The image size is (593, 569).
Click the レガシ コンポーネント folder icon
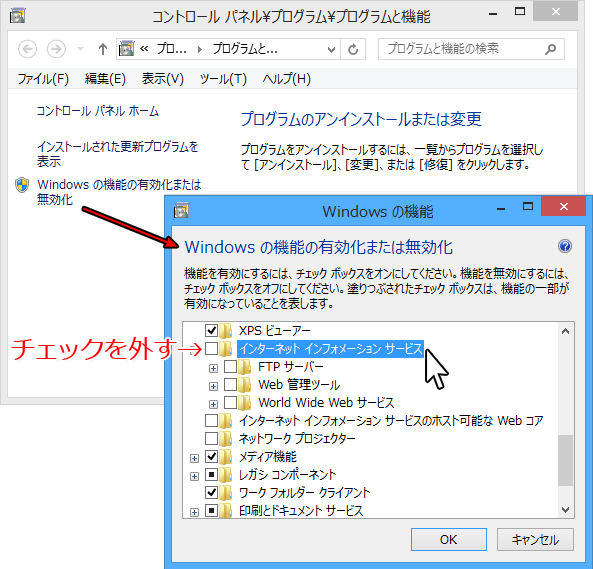226,474
